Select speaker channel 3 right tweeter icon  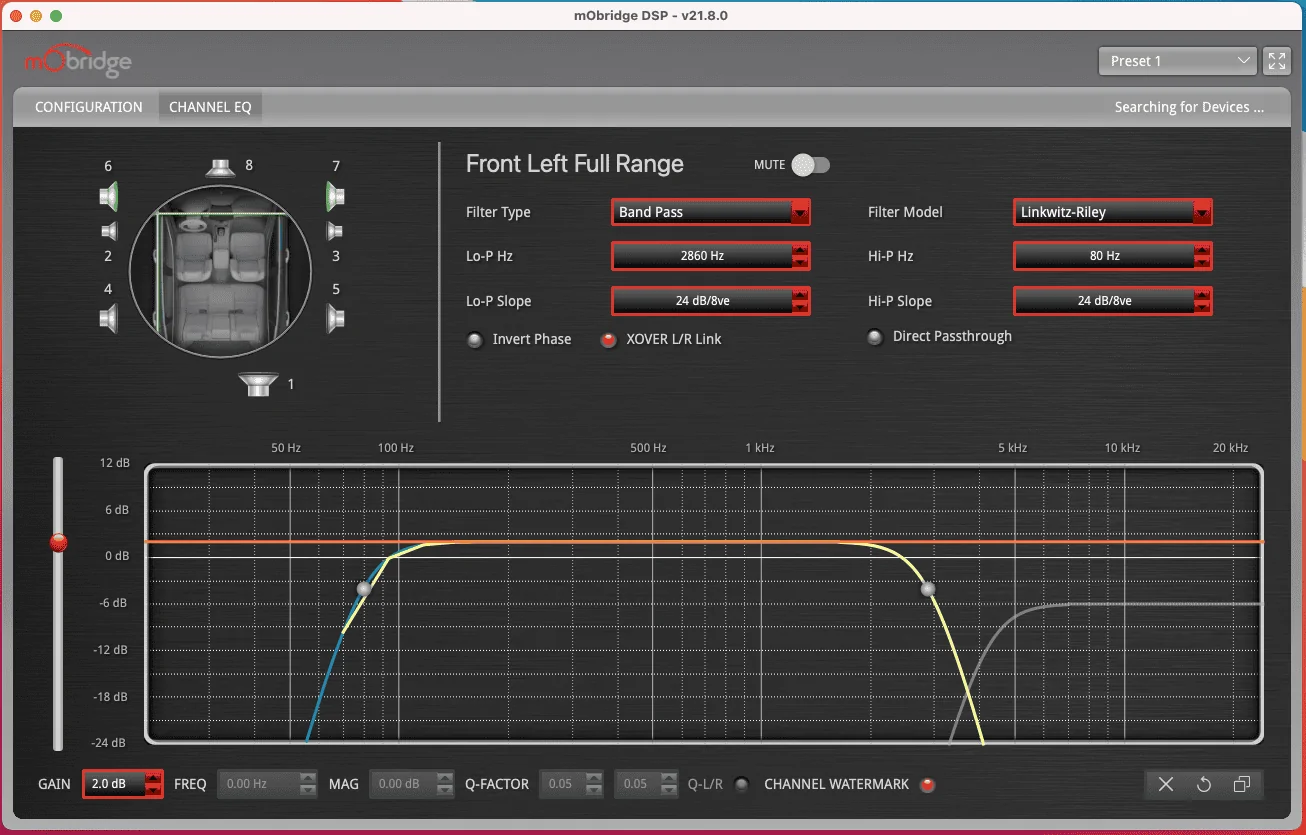tap(335, 232)
